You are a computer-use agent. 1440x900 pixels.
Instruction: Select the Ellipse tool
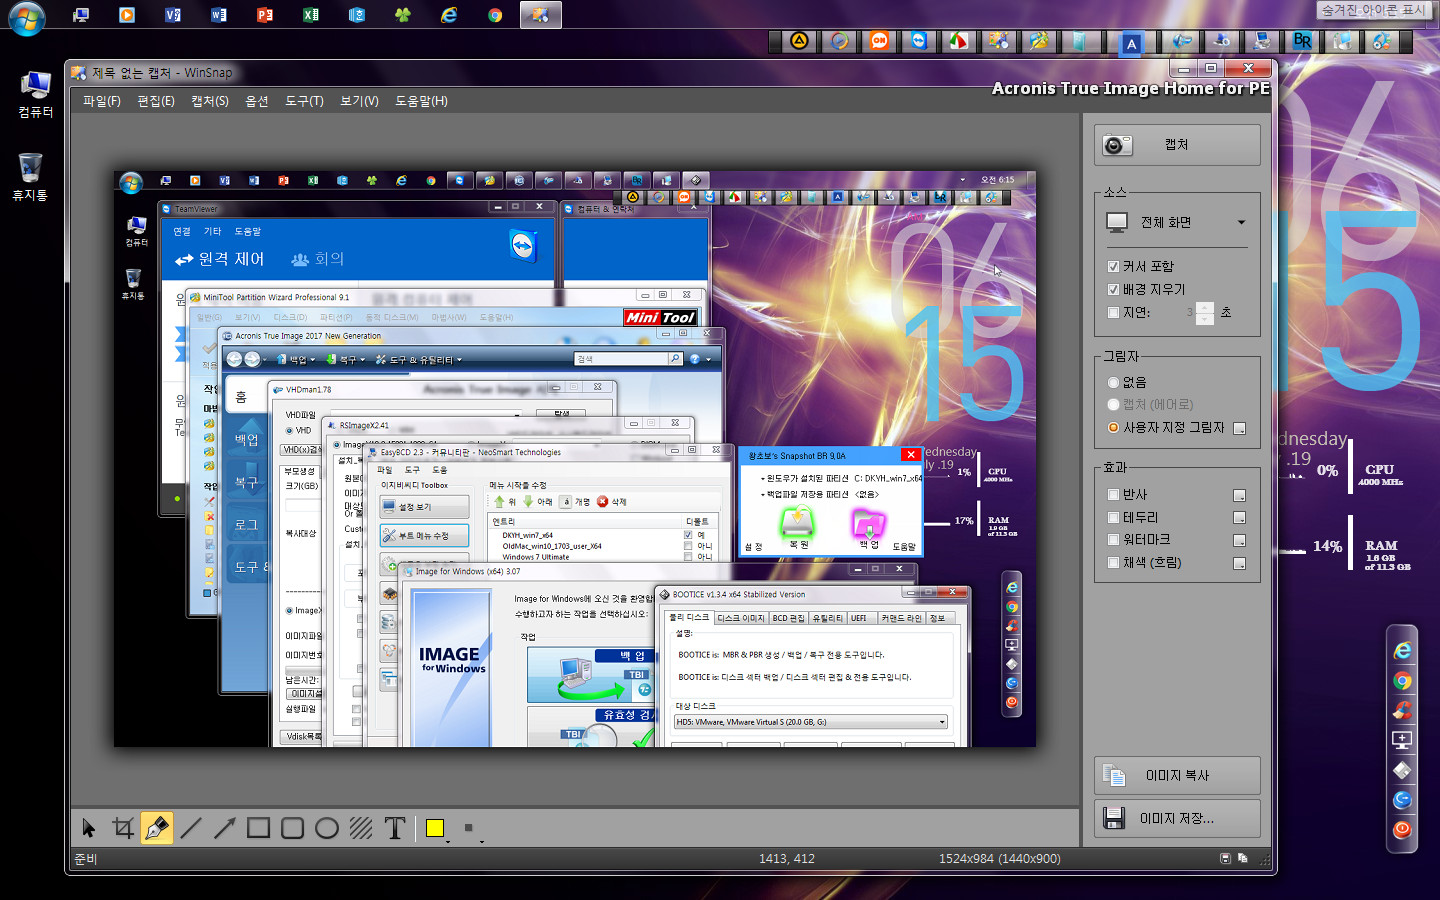(327, 828)
